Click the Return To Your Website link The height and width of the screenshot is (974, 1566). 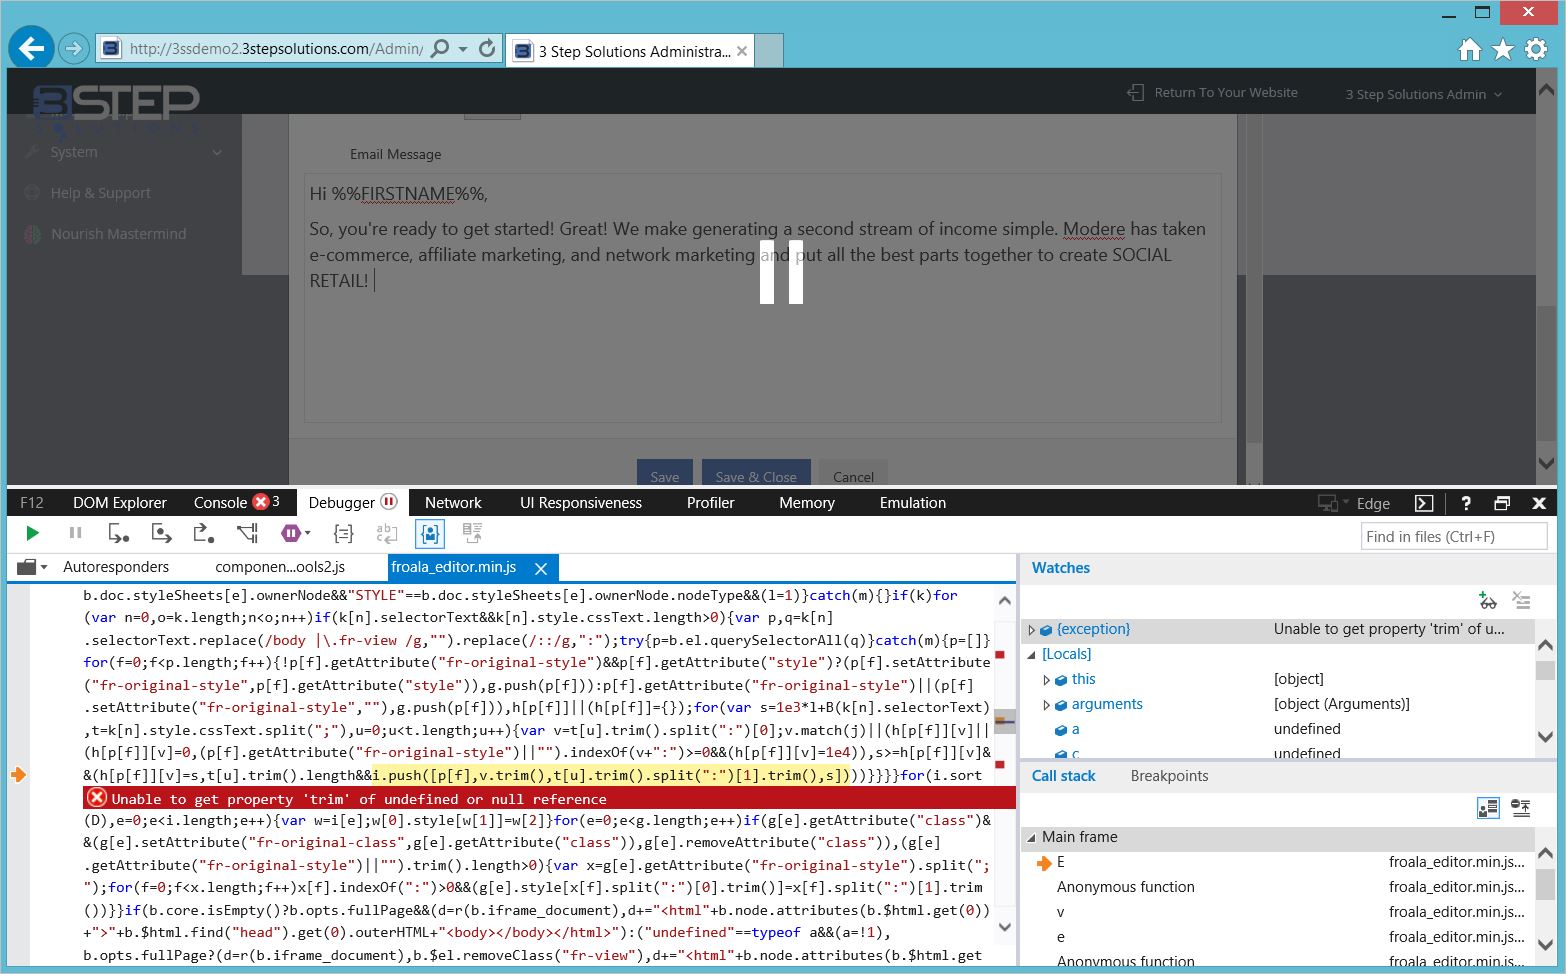click(1226, 92)
